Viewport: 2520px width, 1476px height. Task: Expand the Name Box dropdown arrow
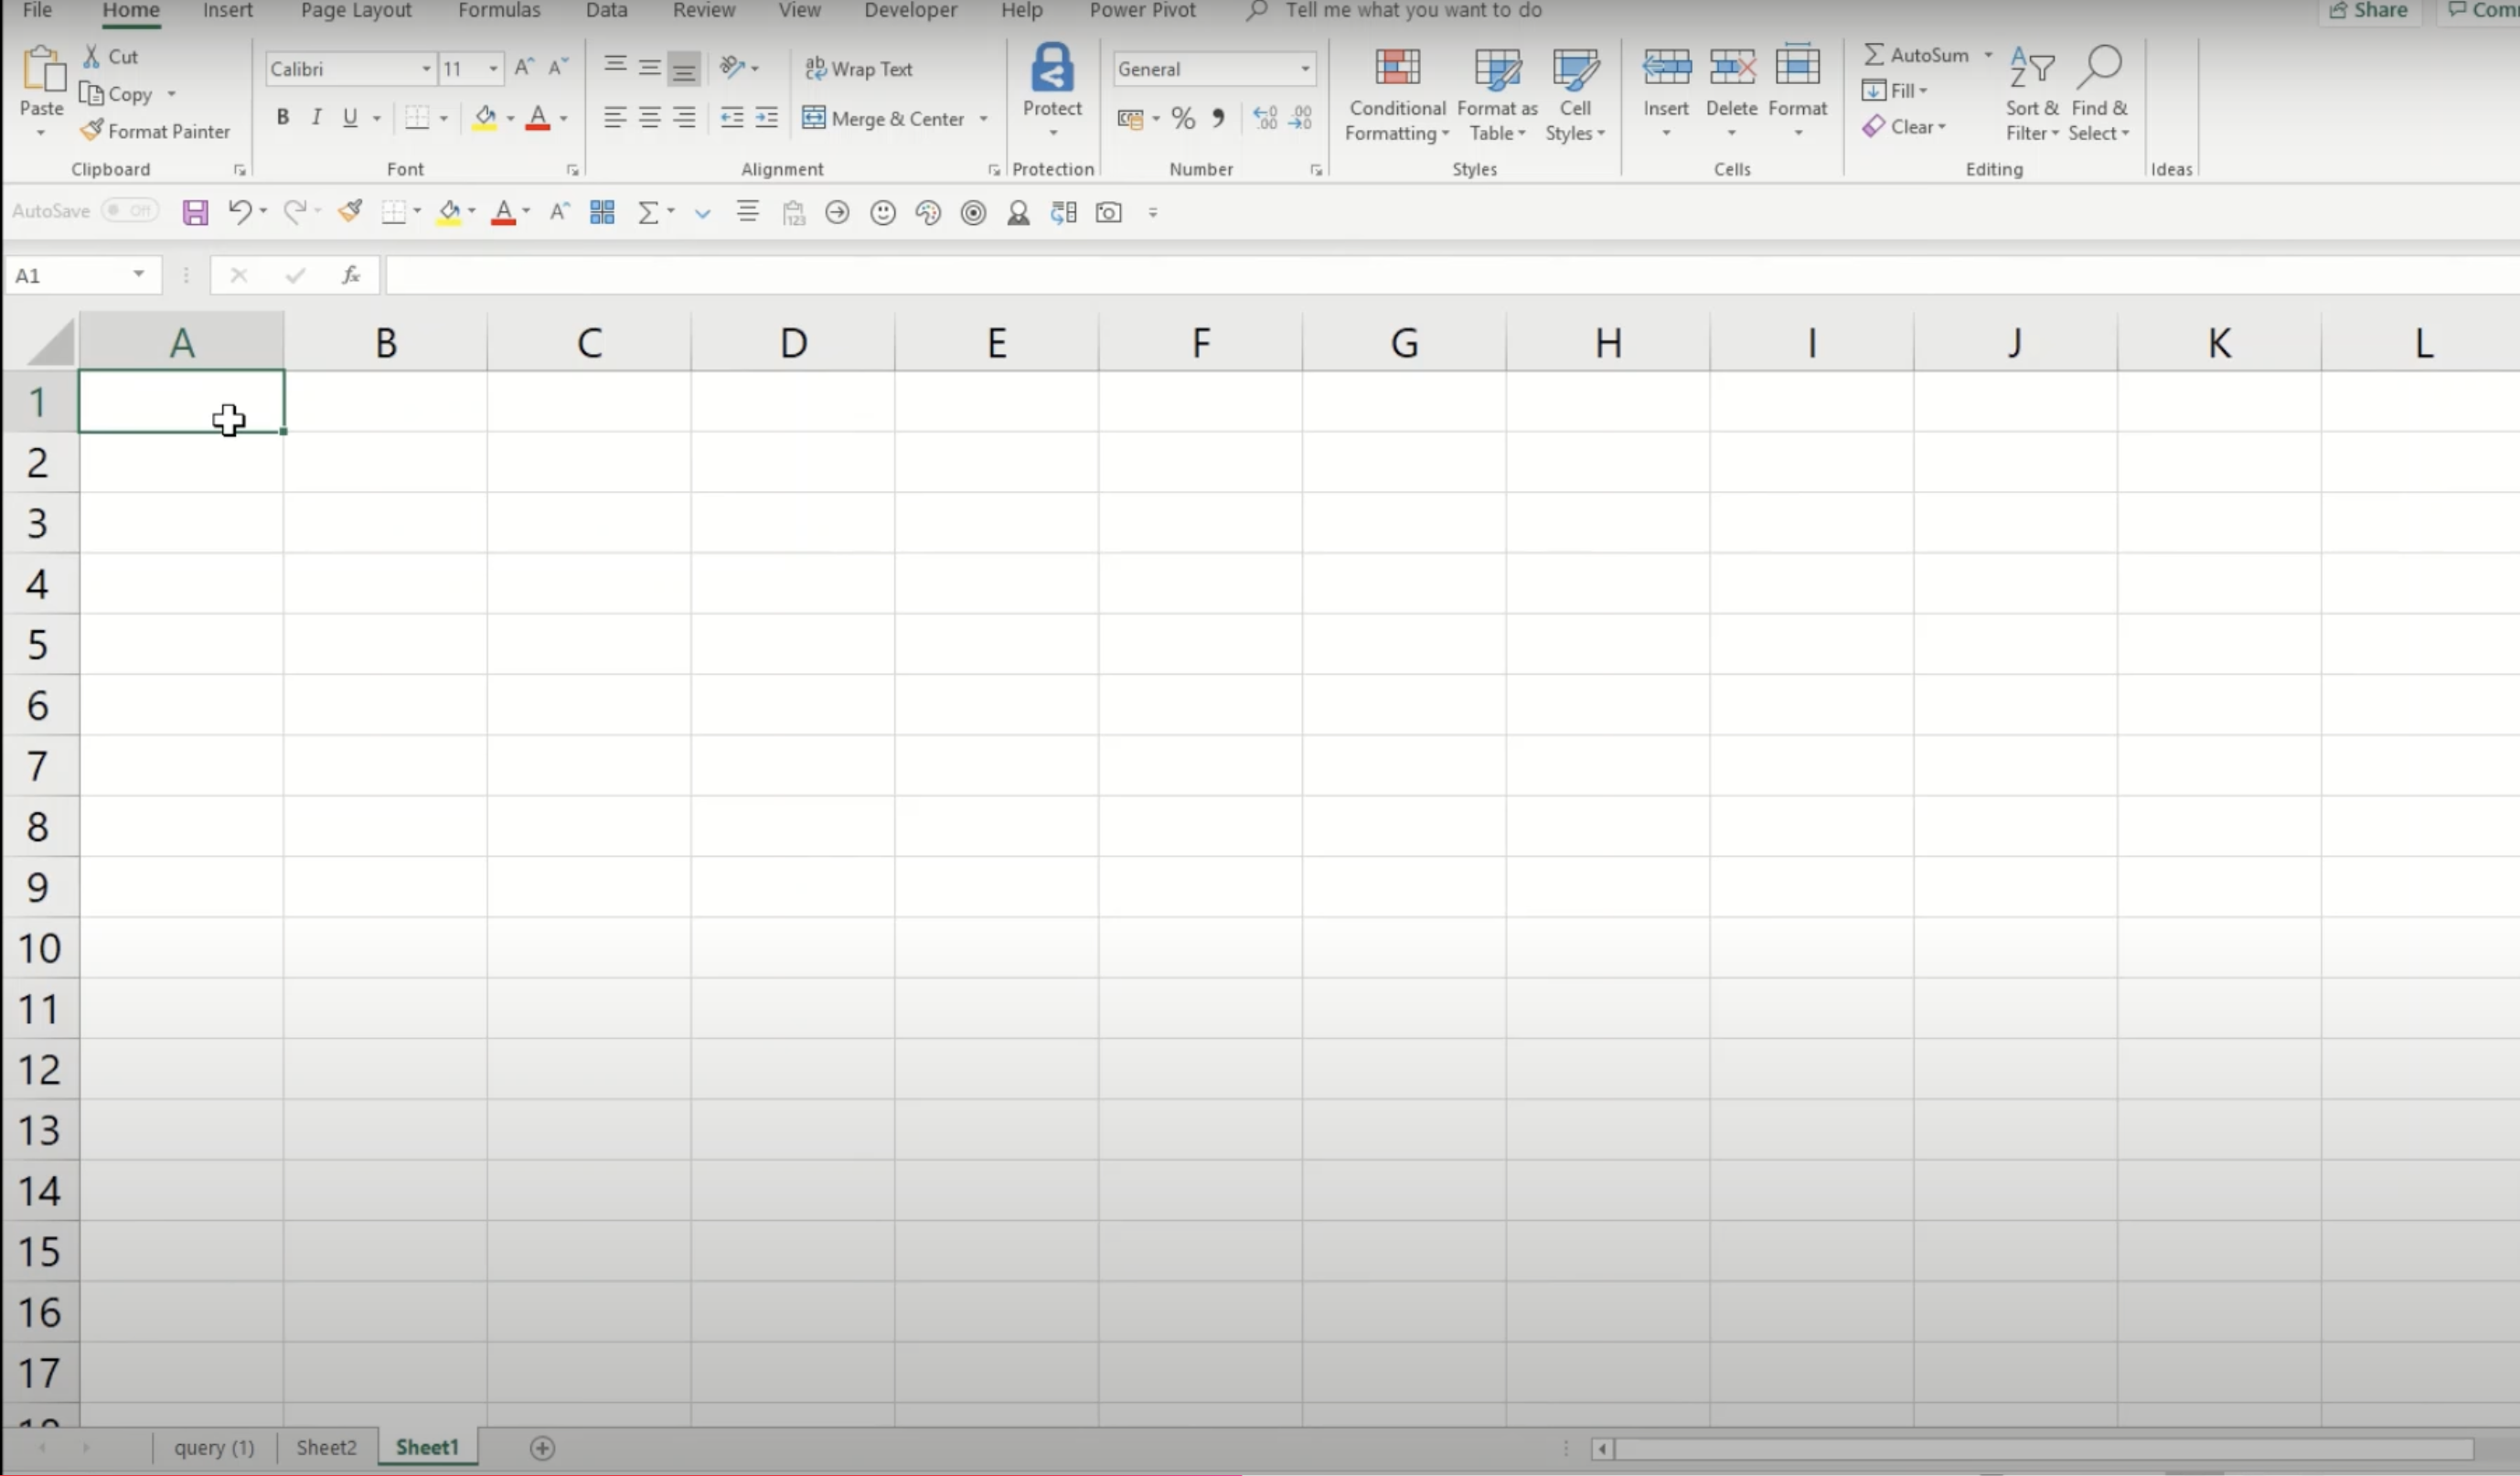click(x=139, y=275)
